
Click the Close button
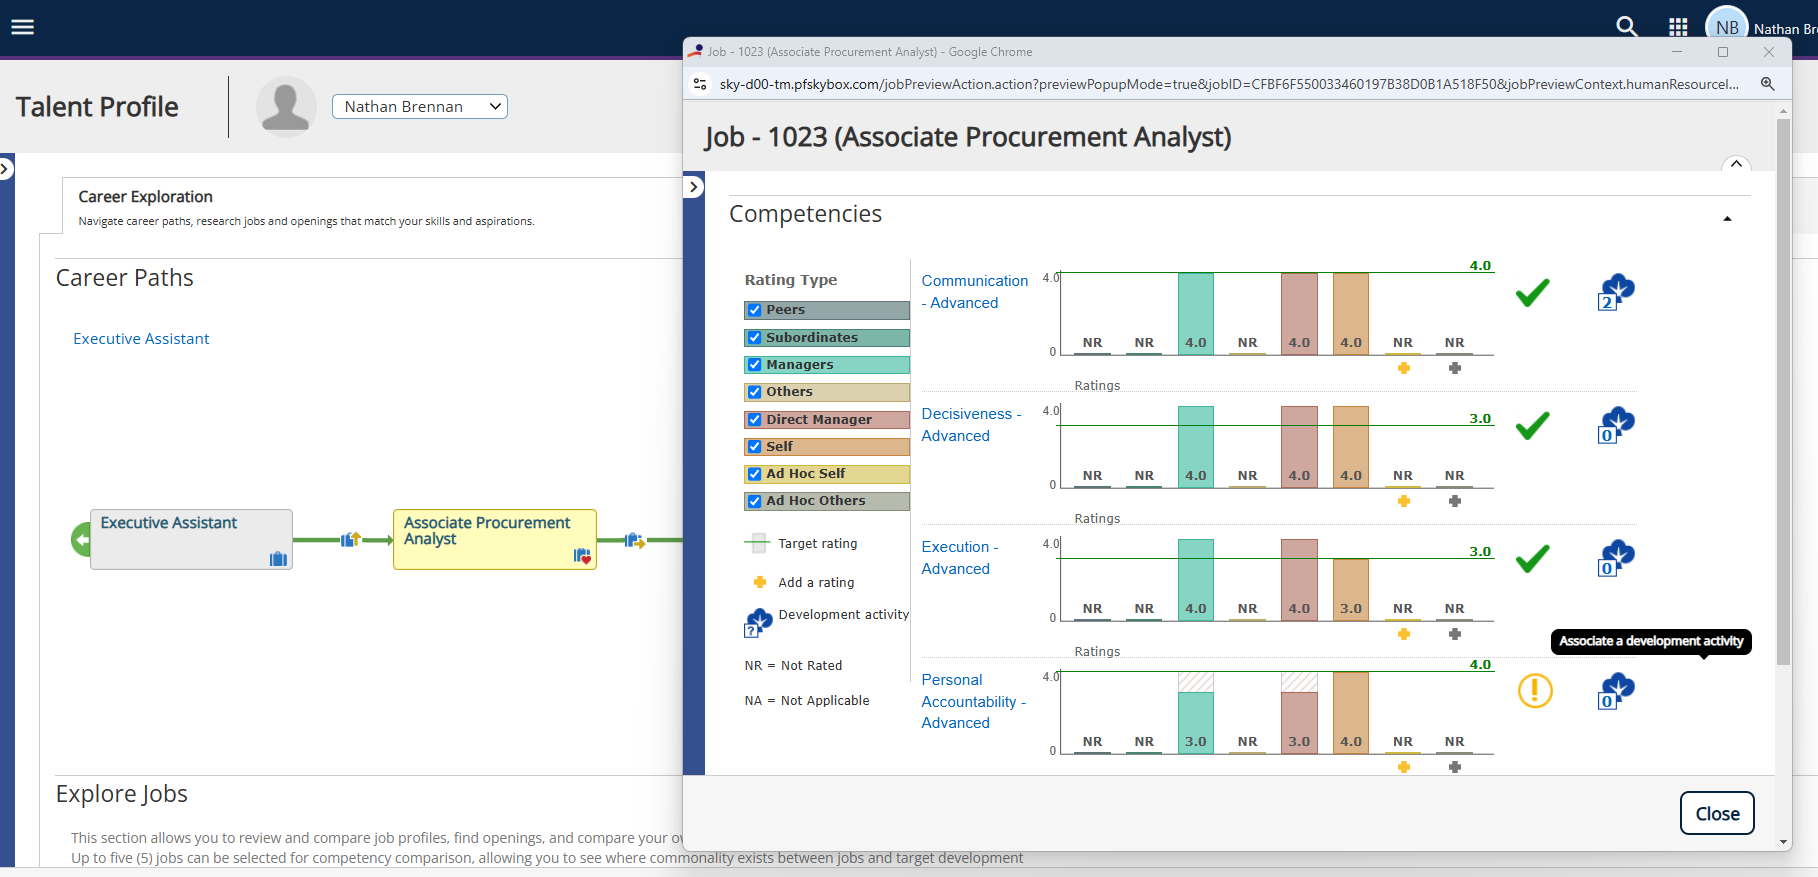1716,813
